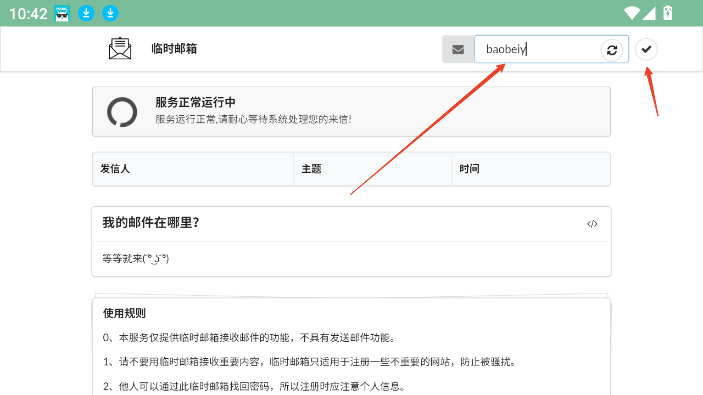Click usage rule 0 about receive-only mail
Viewport: 703px width, 395px height.
pyautogui.click(x=249, y=338)
